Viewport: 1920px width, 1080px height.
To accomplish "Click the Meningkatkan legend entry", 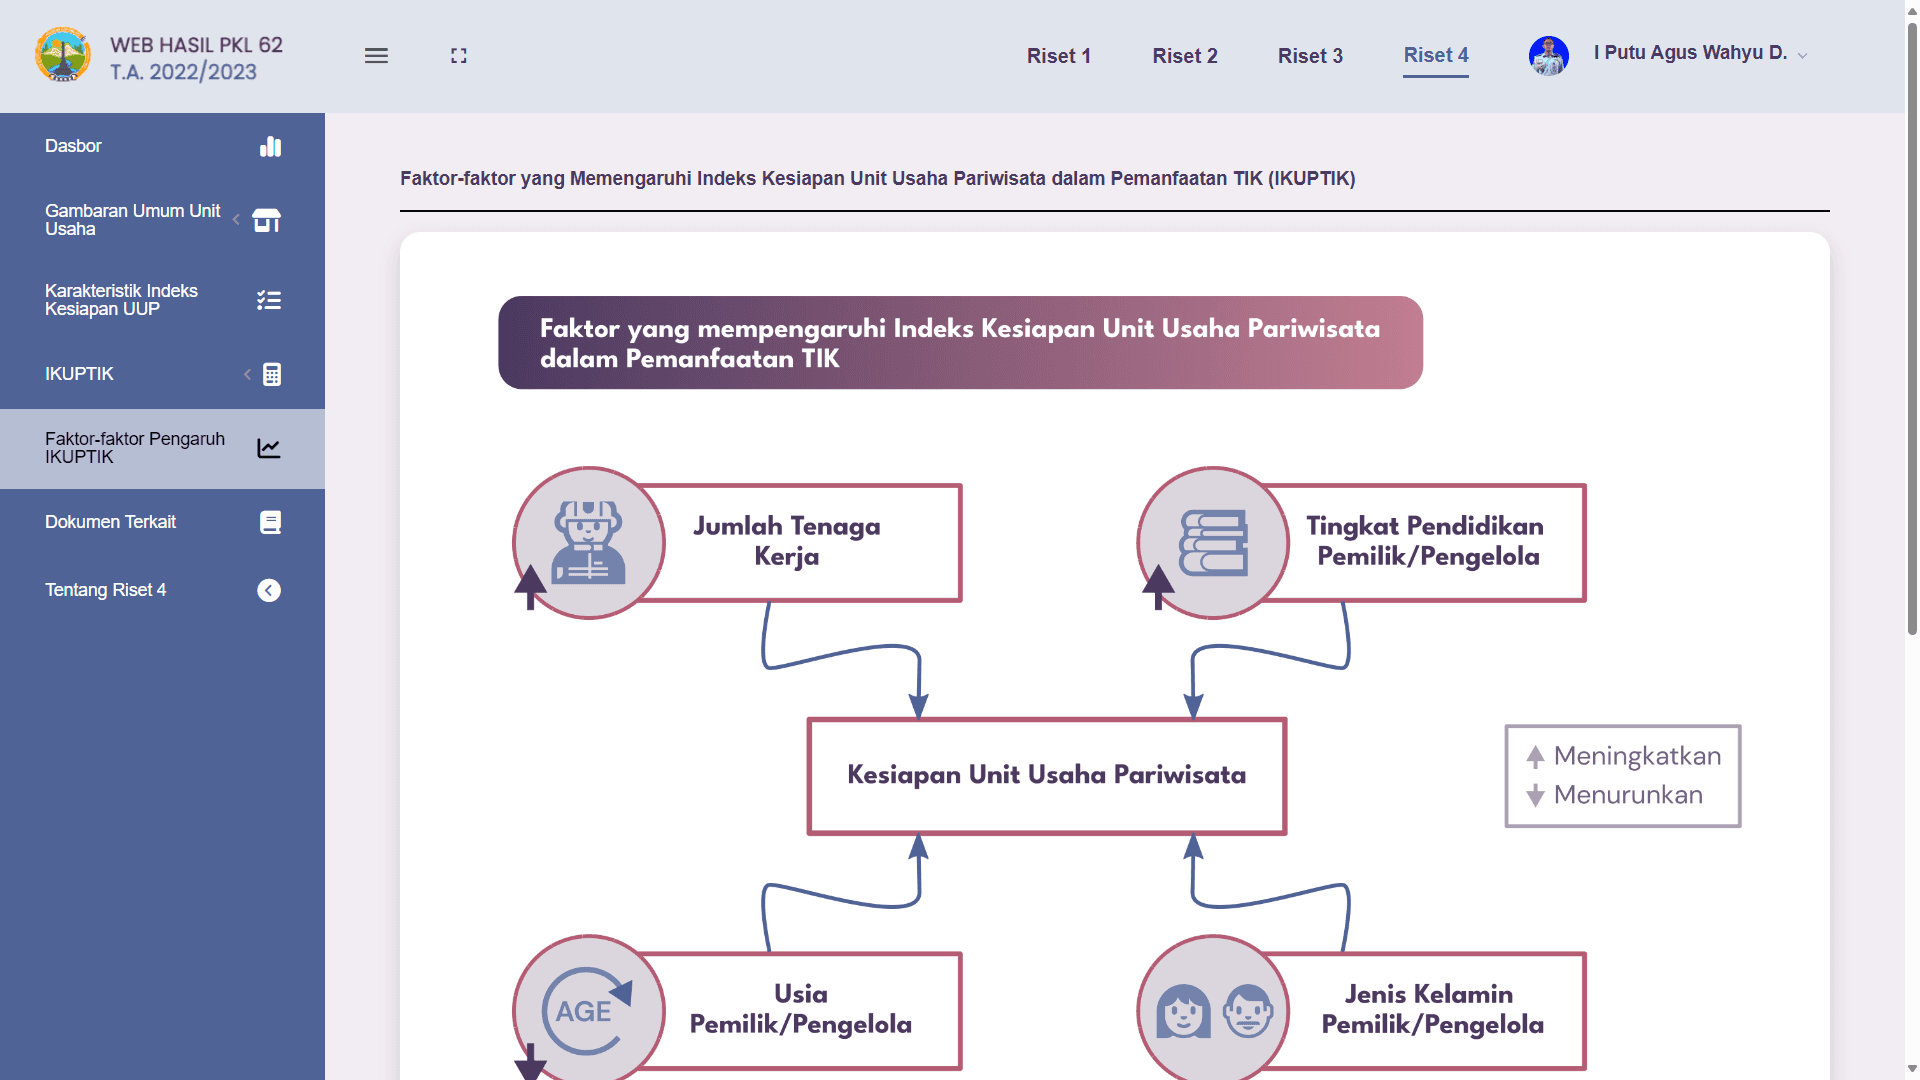I will 1624,756.
